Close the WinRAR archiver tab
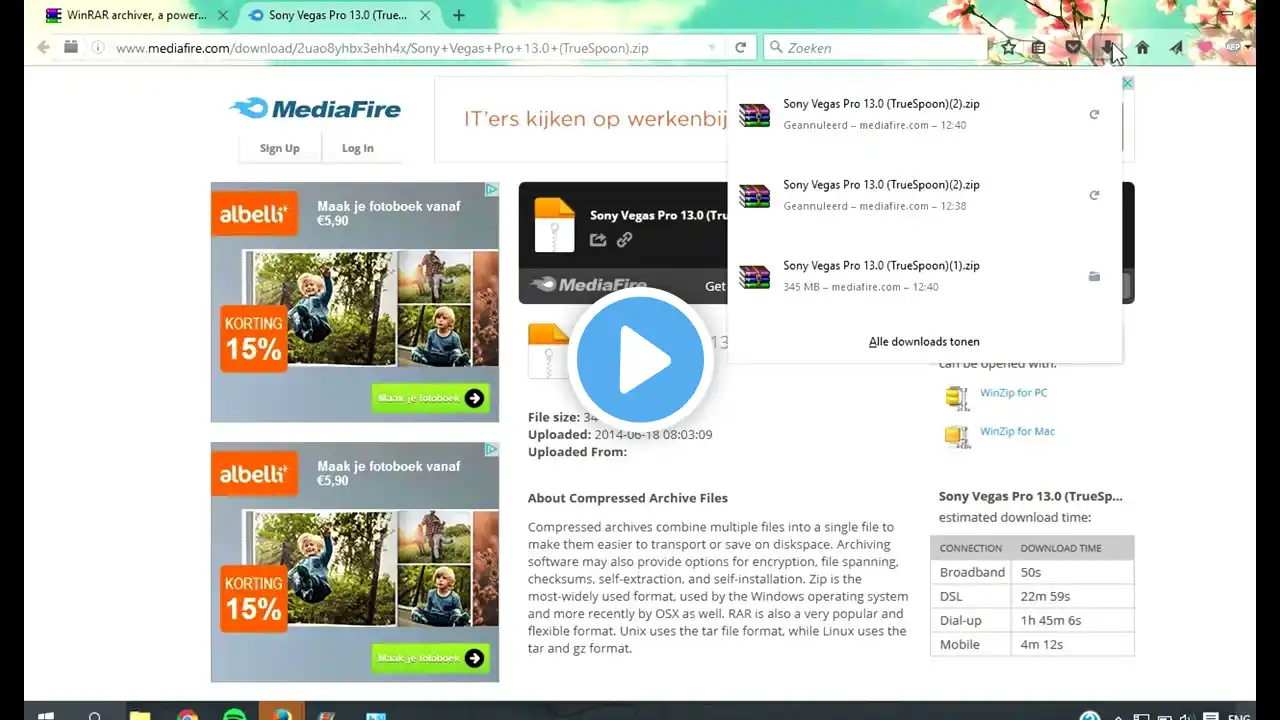 coord(222,15)
